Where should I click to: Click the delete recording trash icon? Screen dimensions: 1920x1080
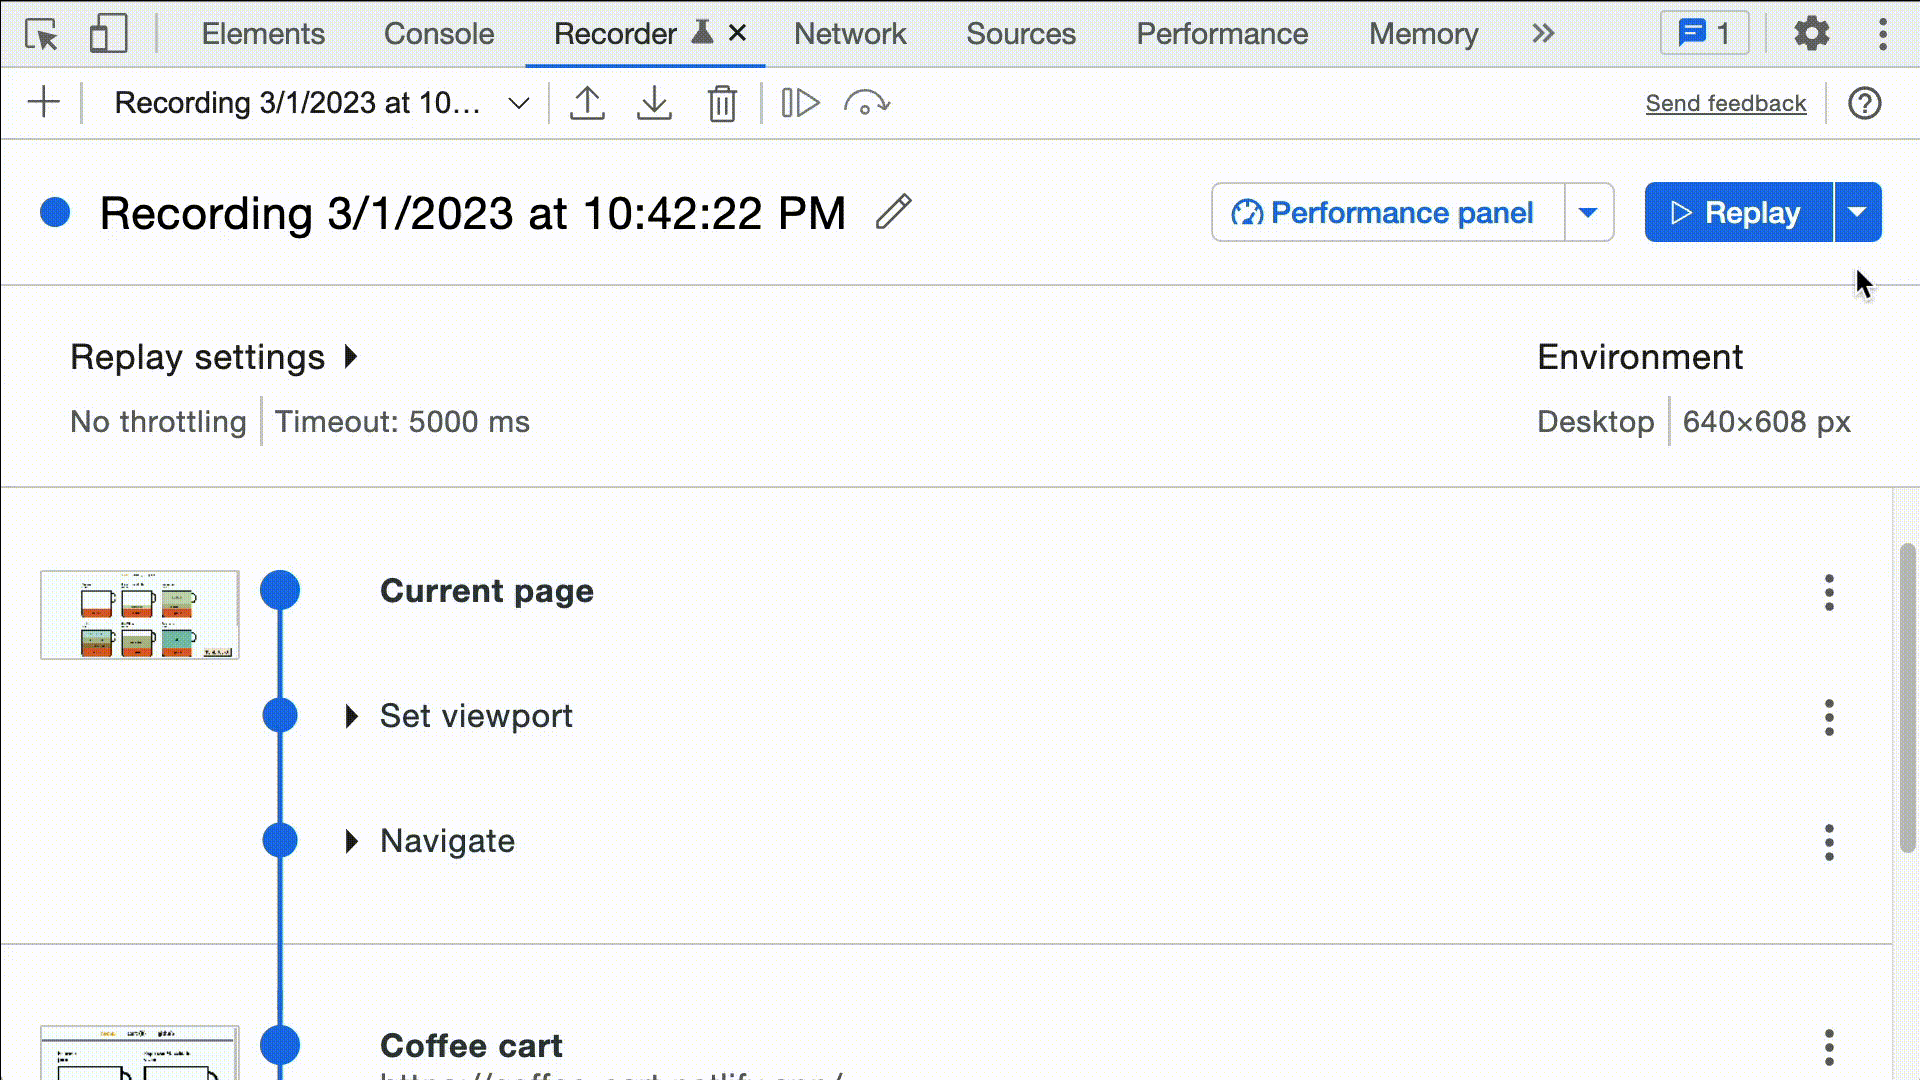tap(723, 103)
